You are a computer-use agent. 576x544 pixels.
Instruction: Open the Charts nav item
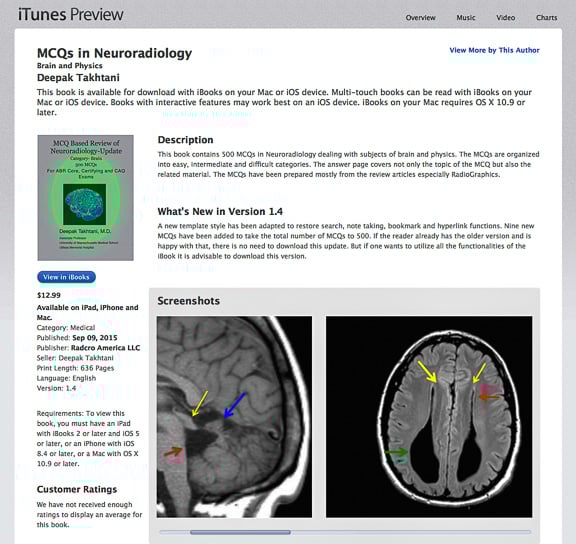pyautogui.click(x=546, y=18)
